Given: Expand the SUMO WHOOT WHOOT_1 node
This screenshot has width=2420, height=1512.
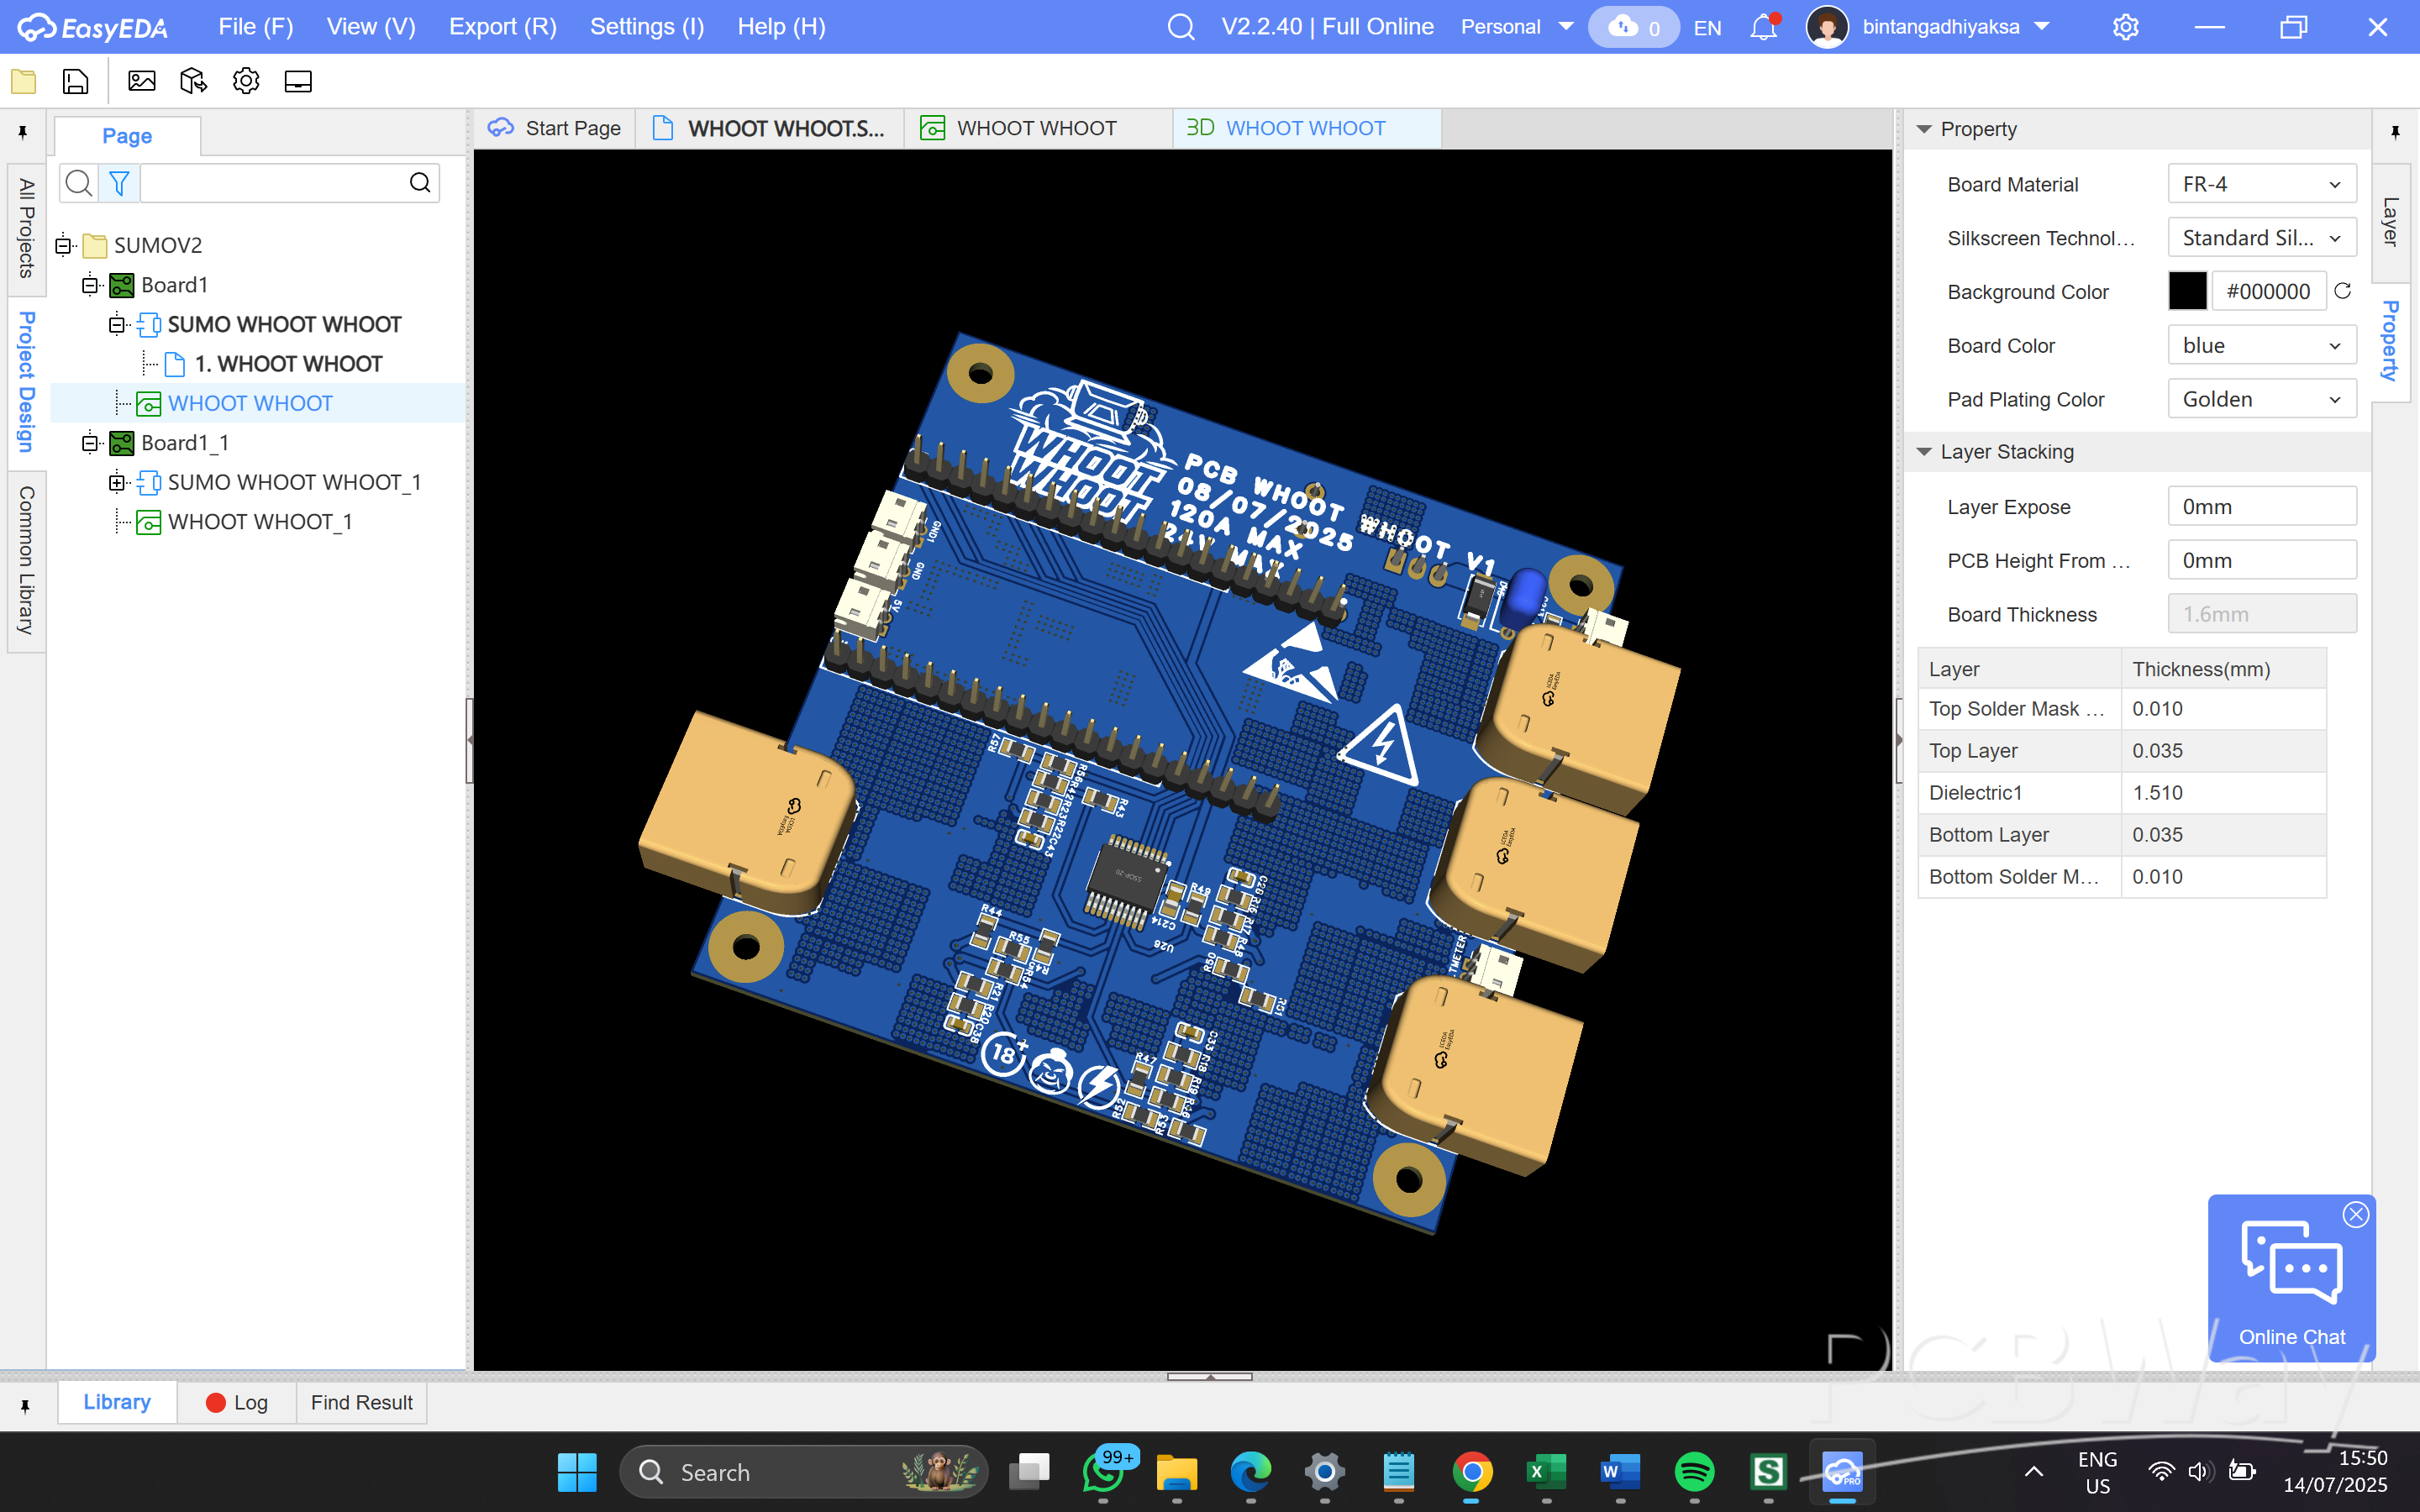Looking at the screenshot, I should point(117,483).
